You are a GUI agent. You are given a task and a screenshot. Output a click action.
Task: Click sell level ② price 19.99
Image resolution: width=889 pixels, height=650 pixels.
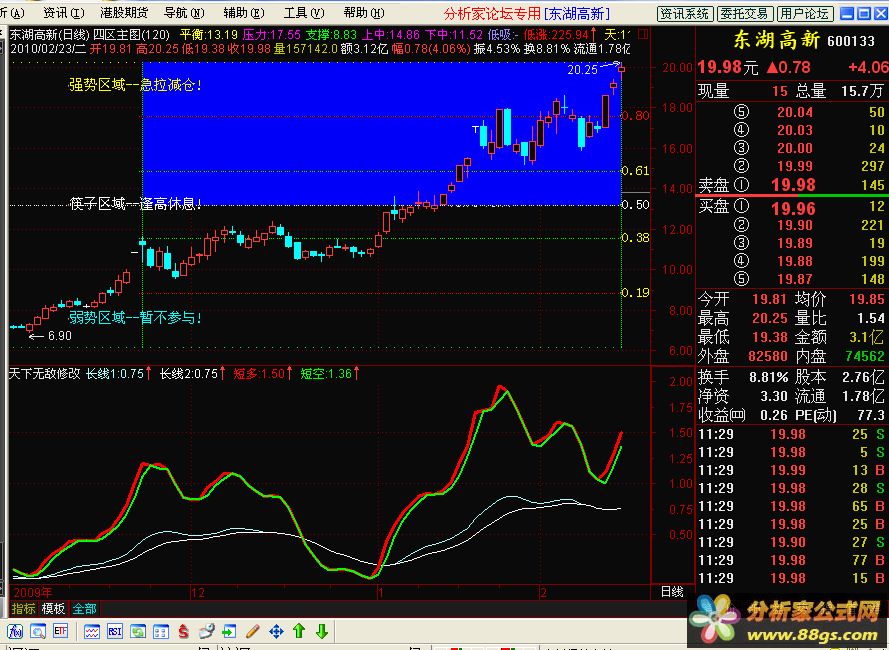(x=794, y=167)
